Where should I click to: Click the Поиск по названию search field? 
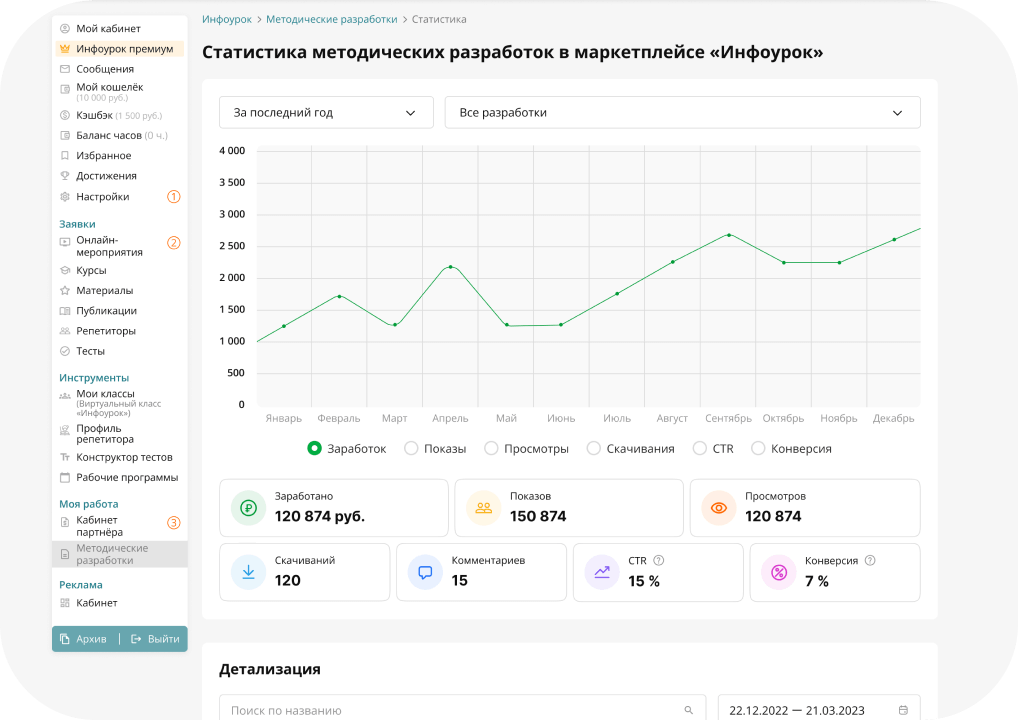pos(450,710)
